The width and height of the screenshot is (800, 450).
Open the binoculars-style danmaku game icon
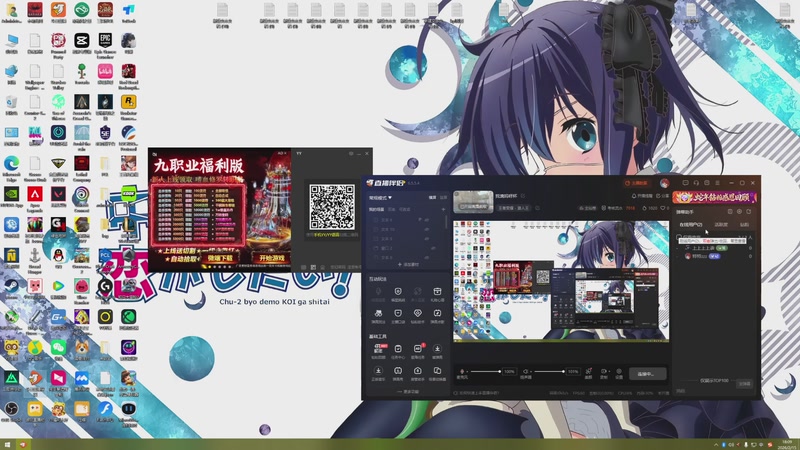[x=378, y=313]
